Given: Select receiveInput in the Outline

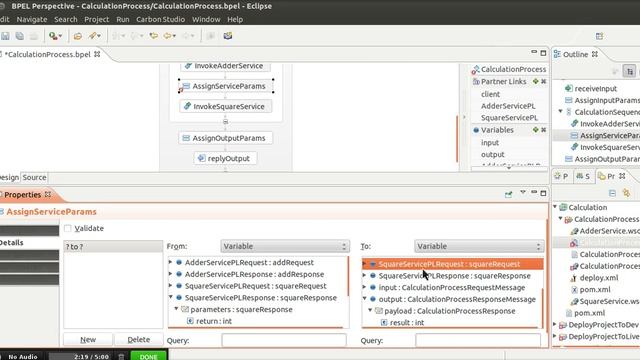Looking at the screenshot, I should (596, 88).
